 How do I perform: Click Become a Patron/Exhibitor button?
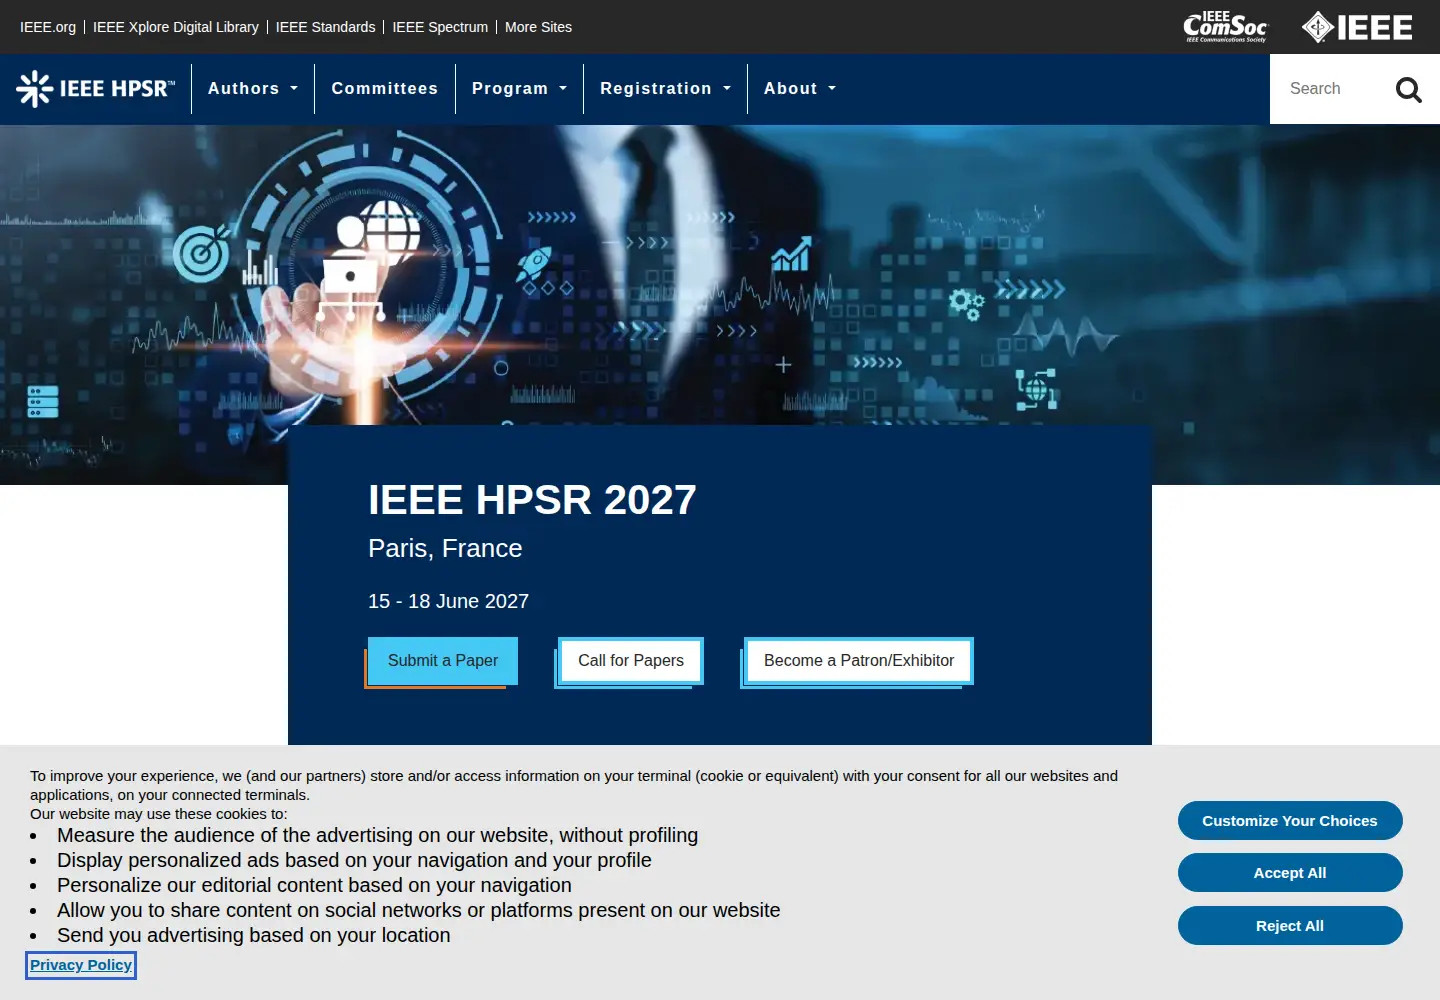click(x=859, y=661)
